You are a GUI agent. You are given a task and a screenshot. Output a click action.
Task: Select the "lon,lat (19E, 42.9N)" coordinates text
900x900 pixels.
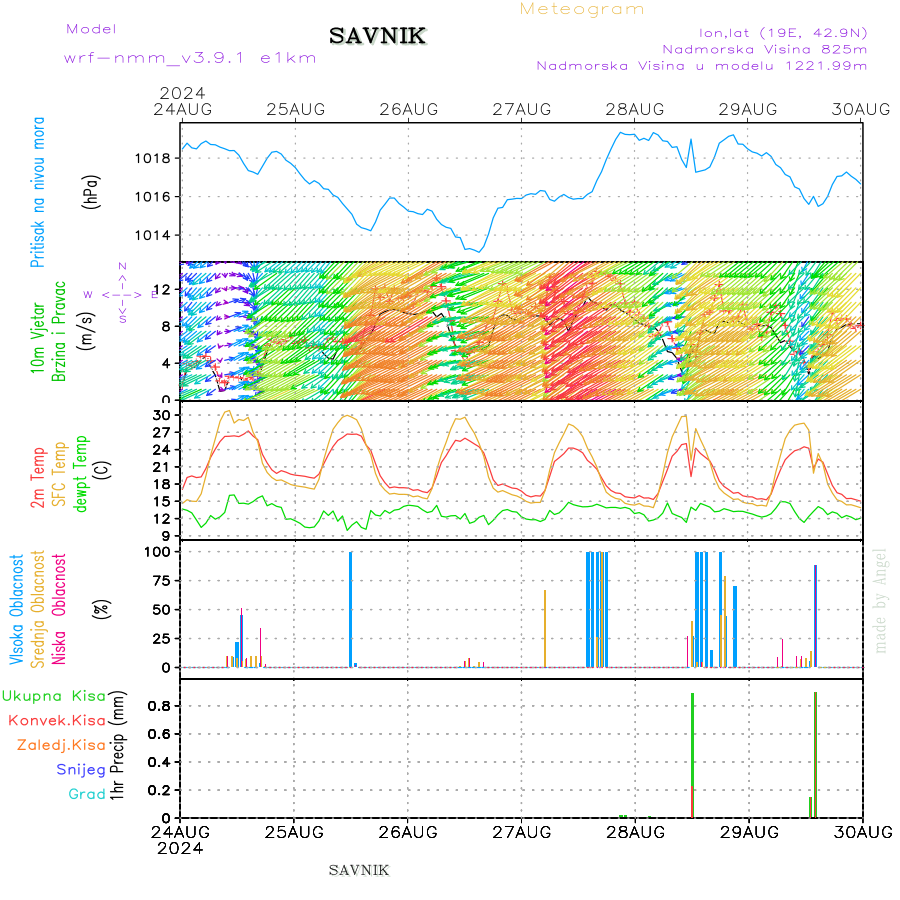[x=783, y=33]
